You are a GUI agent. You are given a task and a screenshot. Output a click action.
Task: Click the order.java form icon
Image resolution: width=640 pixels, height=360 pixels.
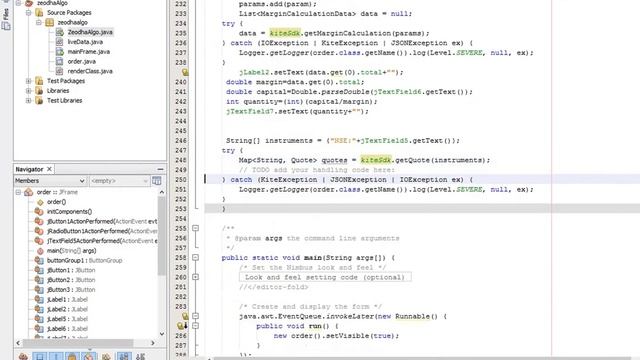(60, 62)
